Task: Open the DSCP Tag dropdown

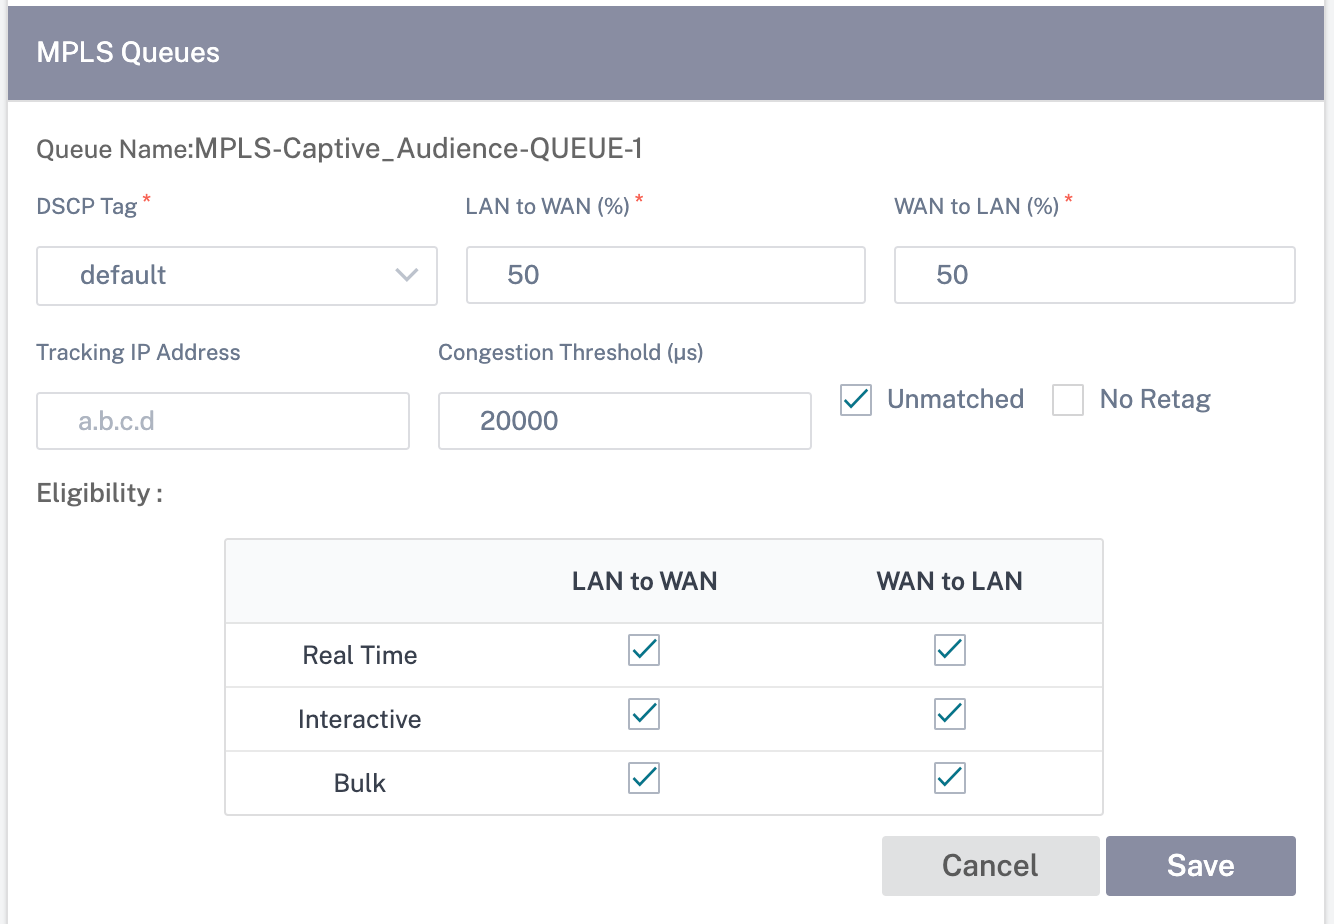Action: click(x=237, y=275)
